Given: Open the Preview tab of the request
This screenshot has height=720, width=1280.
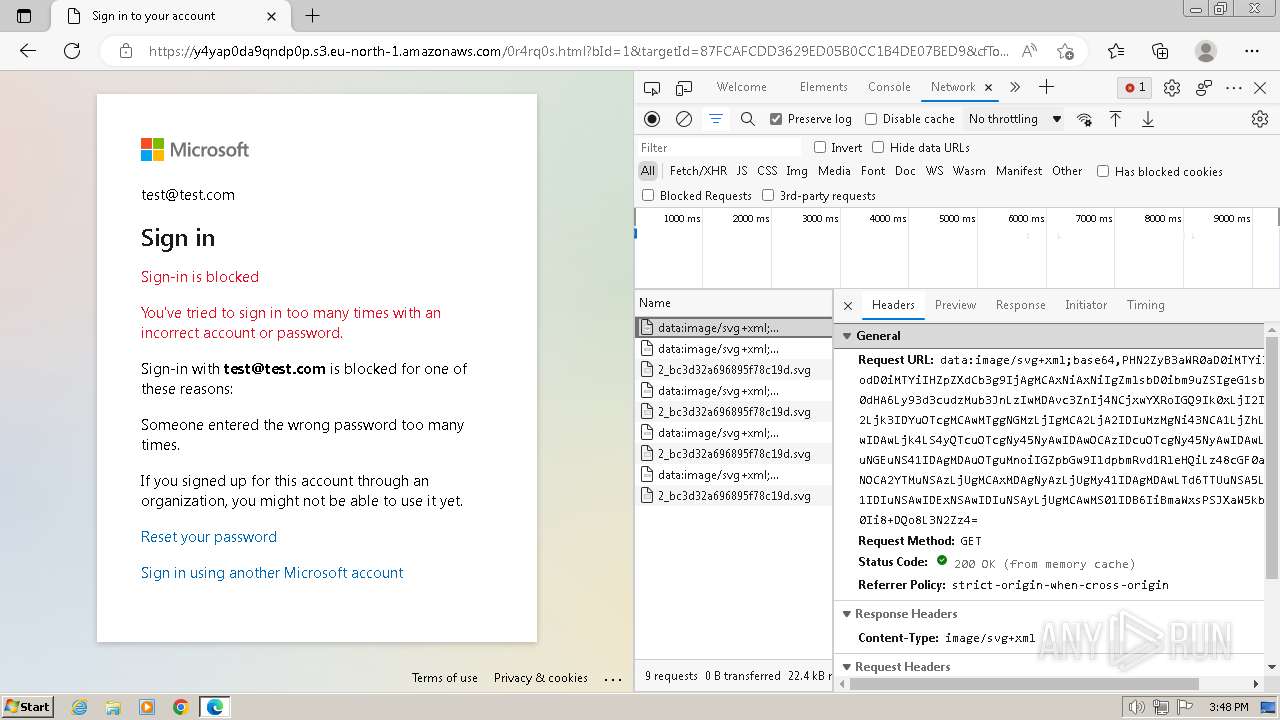Looking at the screenshot, I should [955, 305].
